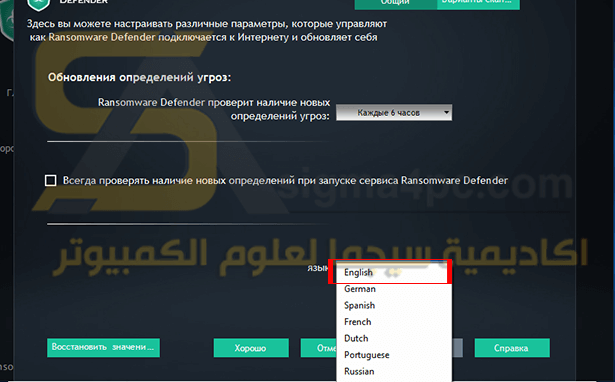
Task: Click the Всегда проверять наличие новых определений label
Action: tap(285, 180)
